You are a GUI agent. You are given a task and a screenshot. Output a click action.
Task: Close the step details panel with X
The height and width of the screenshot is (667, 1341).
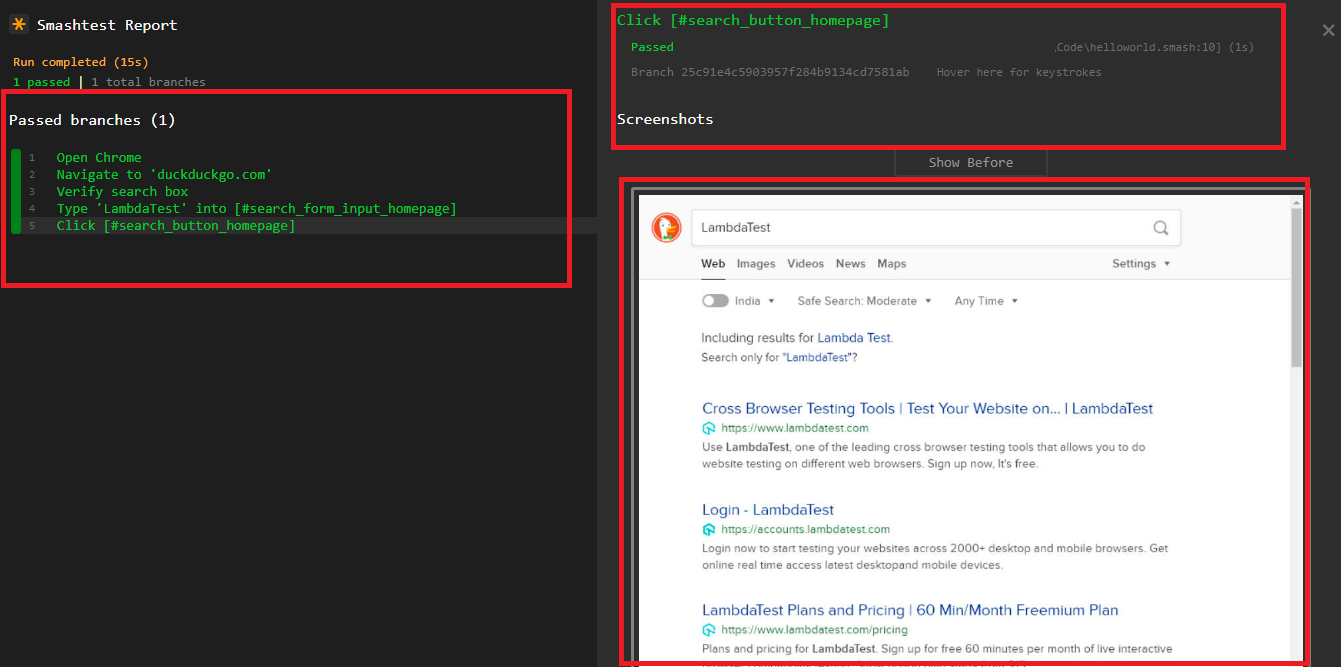pos(1328,31)
